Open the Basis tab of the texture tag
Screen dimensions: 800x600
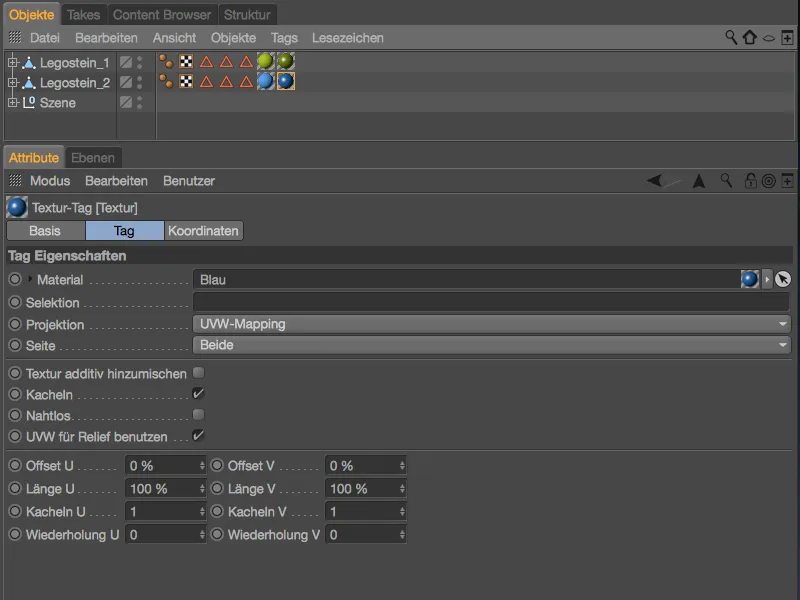click(x=45, y=231)
